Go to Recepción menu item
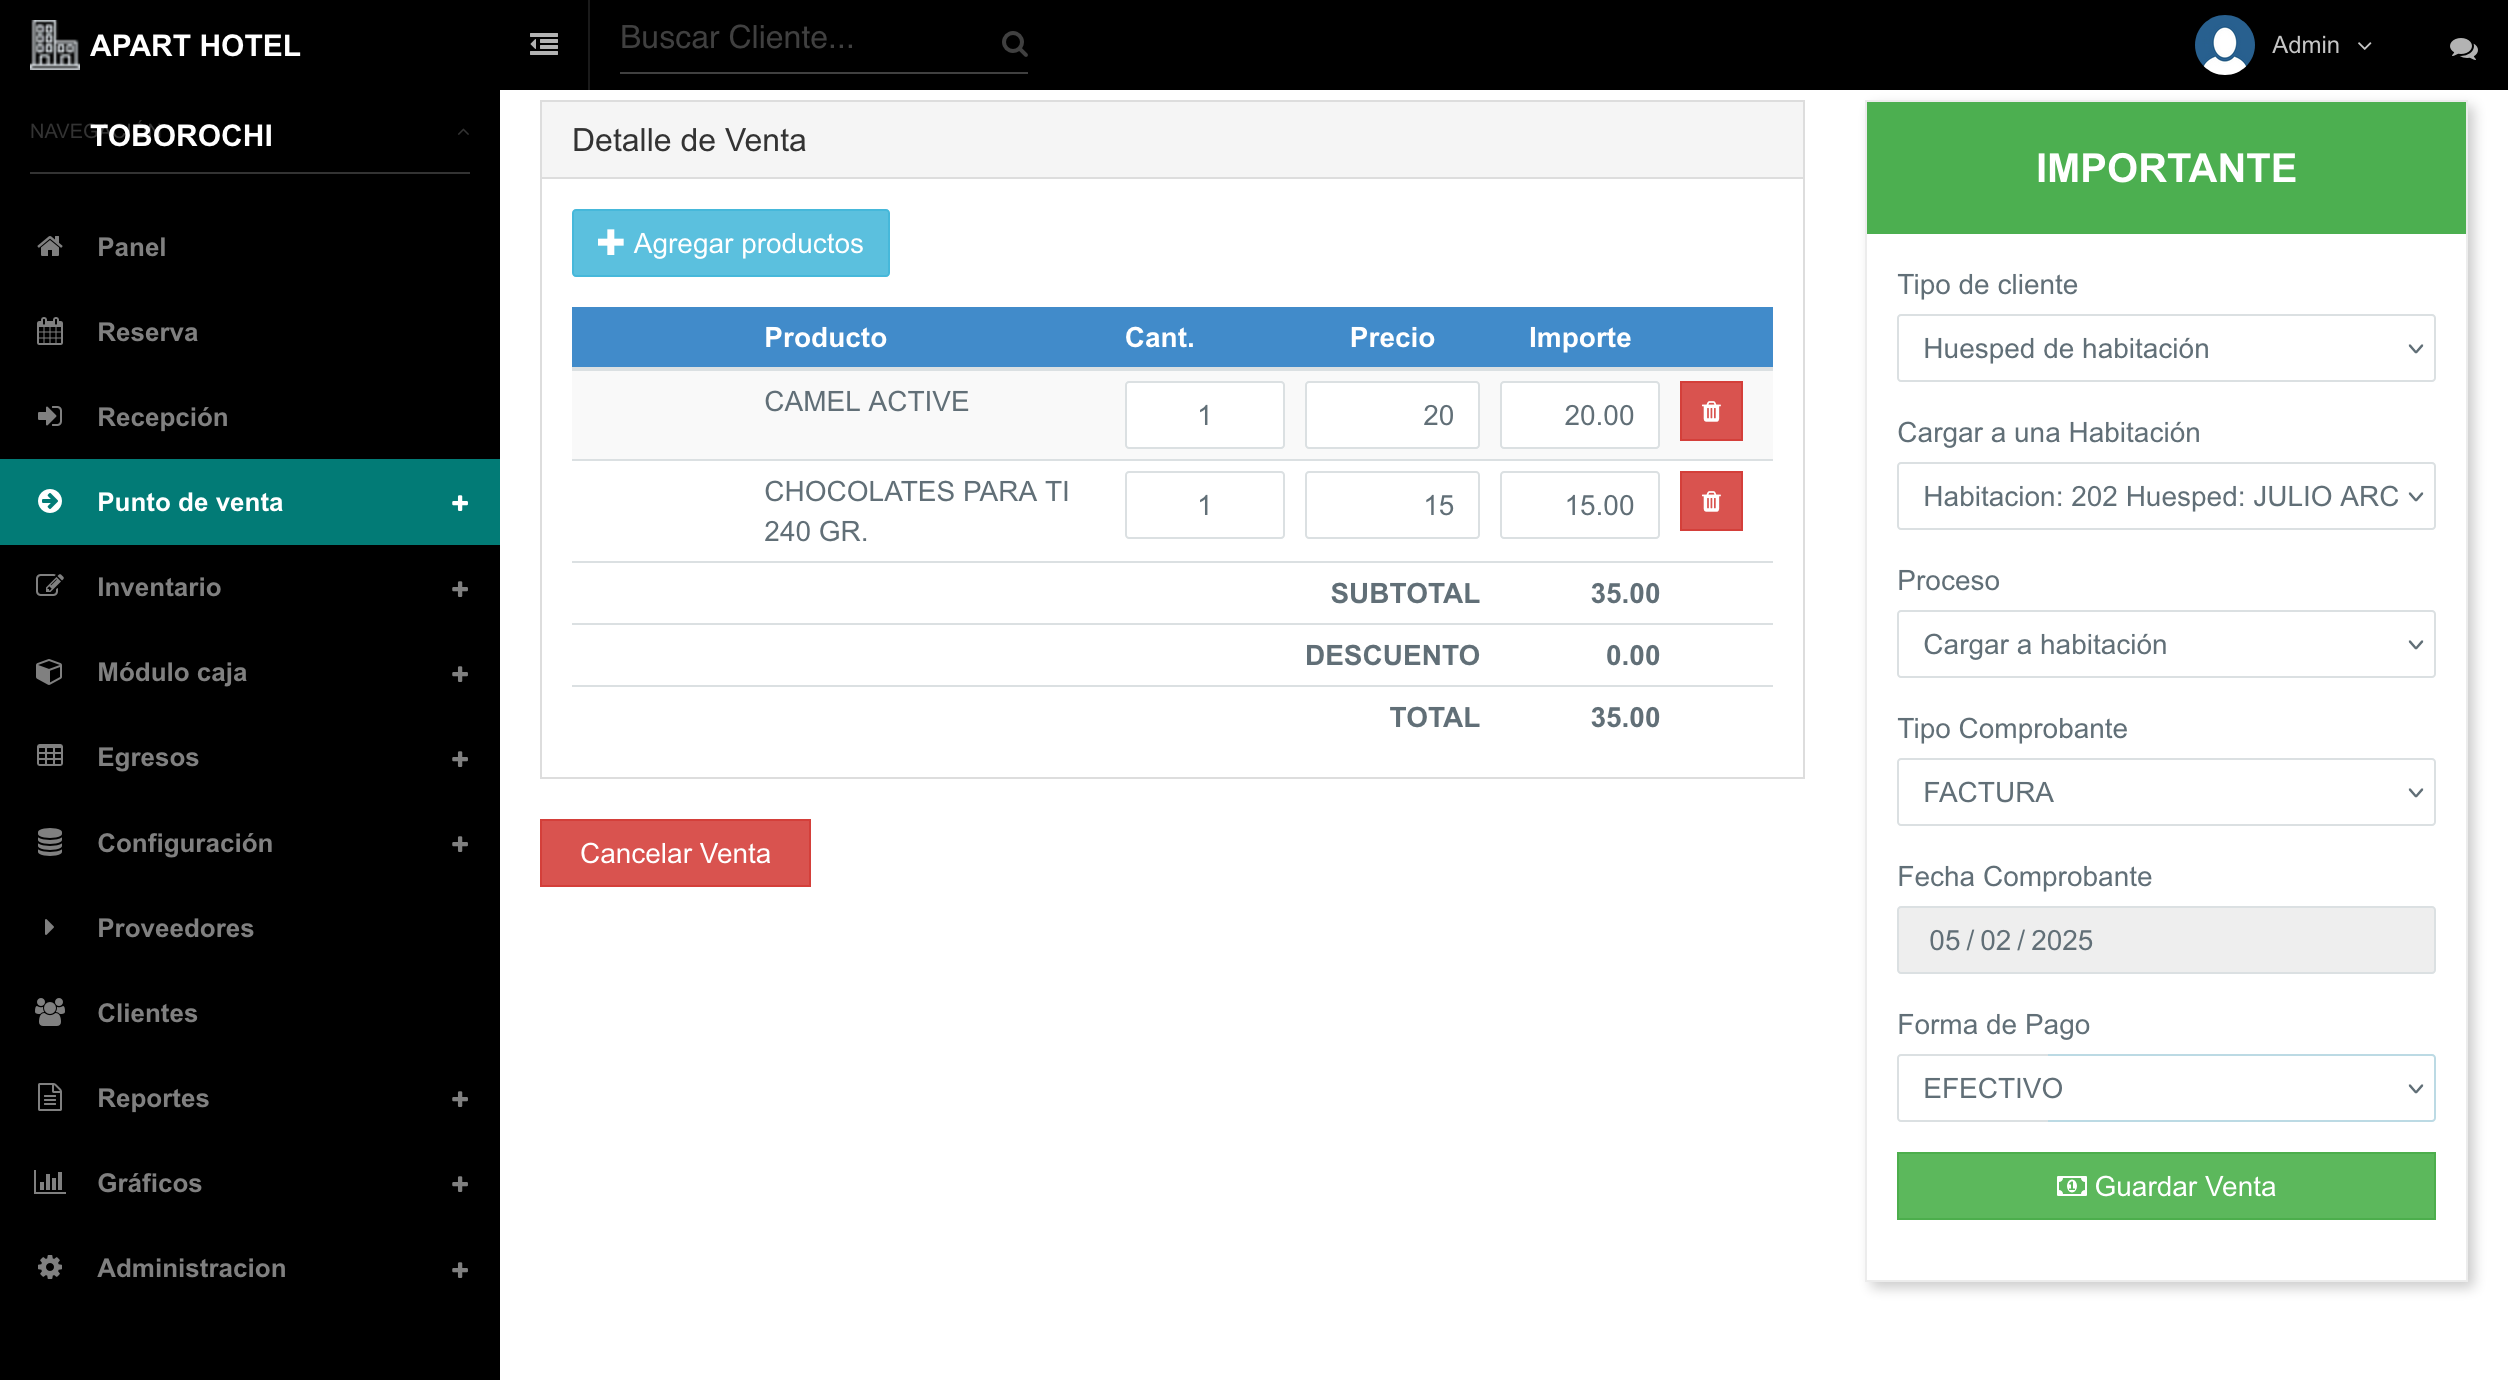This screenshot has height=1380, width=2508. point(162,417)
